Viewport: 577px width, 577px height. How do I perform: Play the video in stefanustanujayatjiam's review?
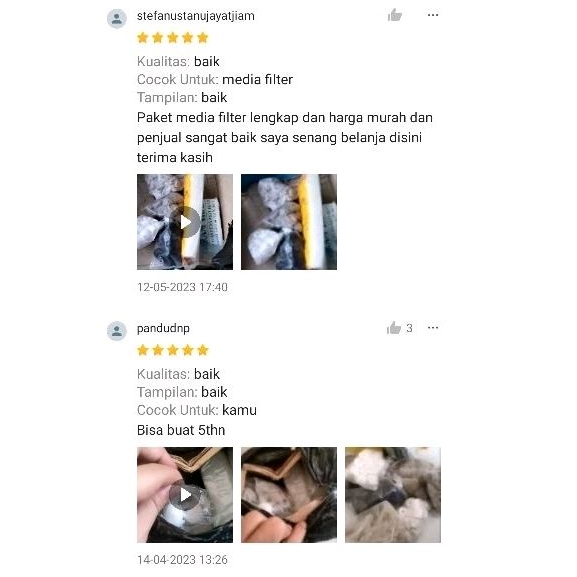(185, 222)
